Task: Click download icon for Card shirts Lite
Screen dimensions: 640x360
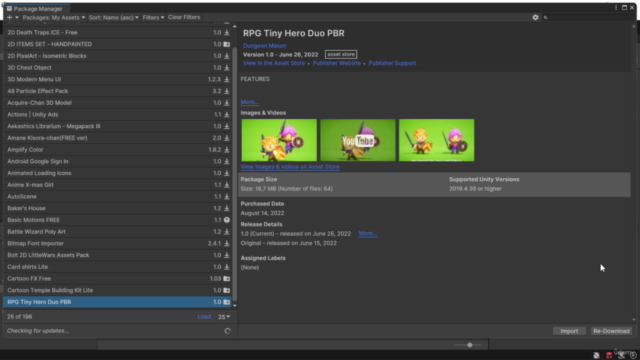Action: coord(227,267)
